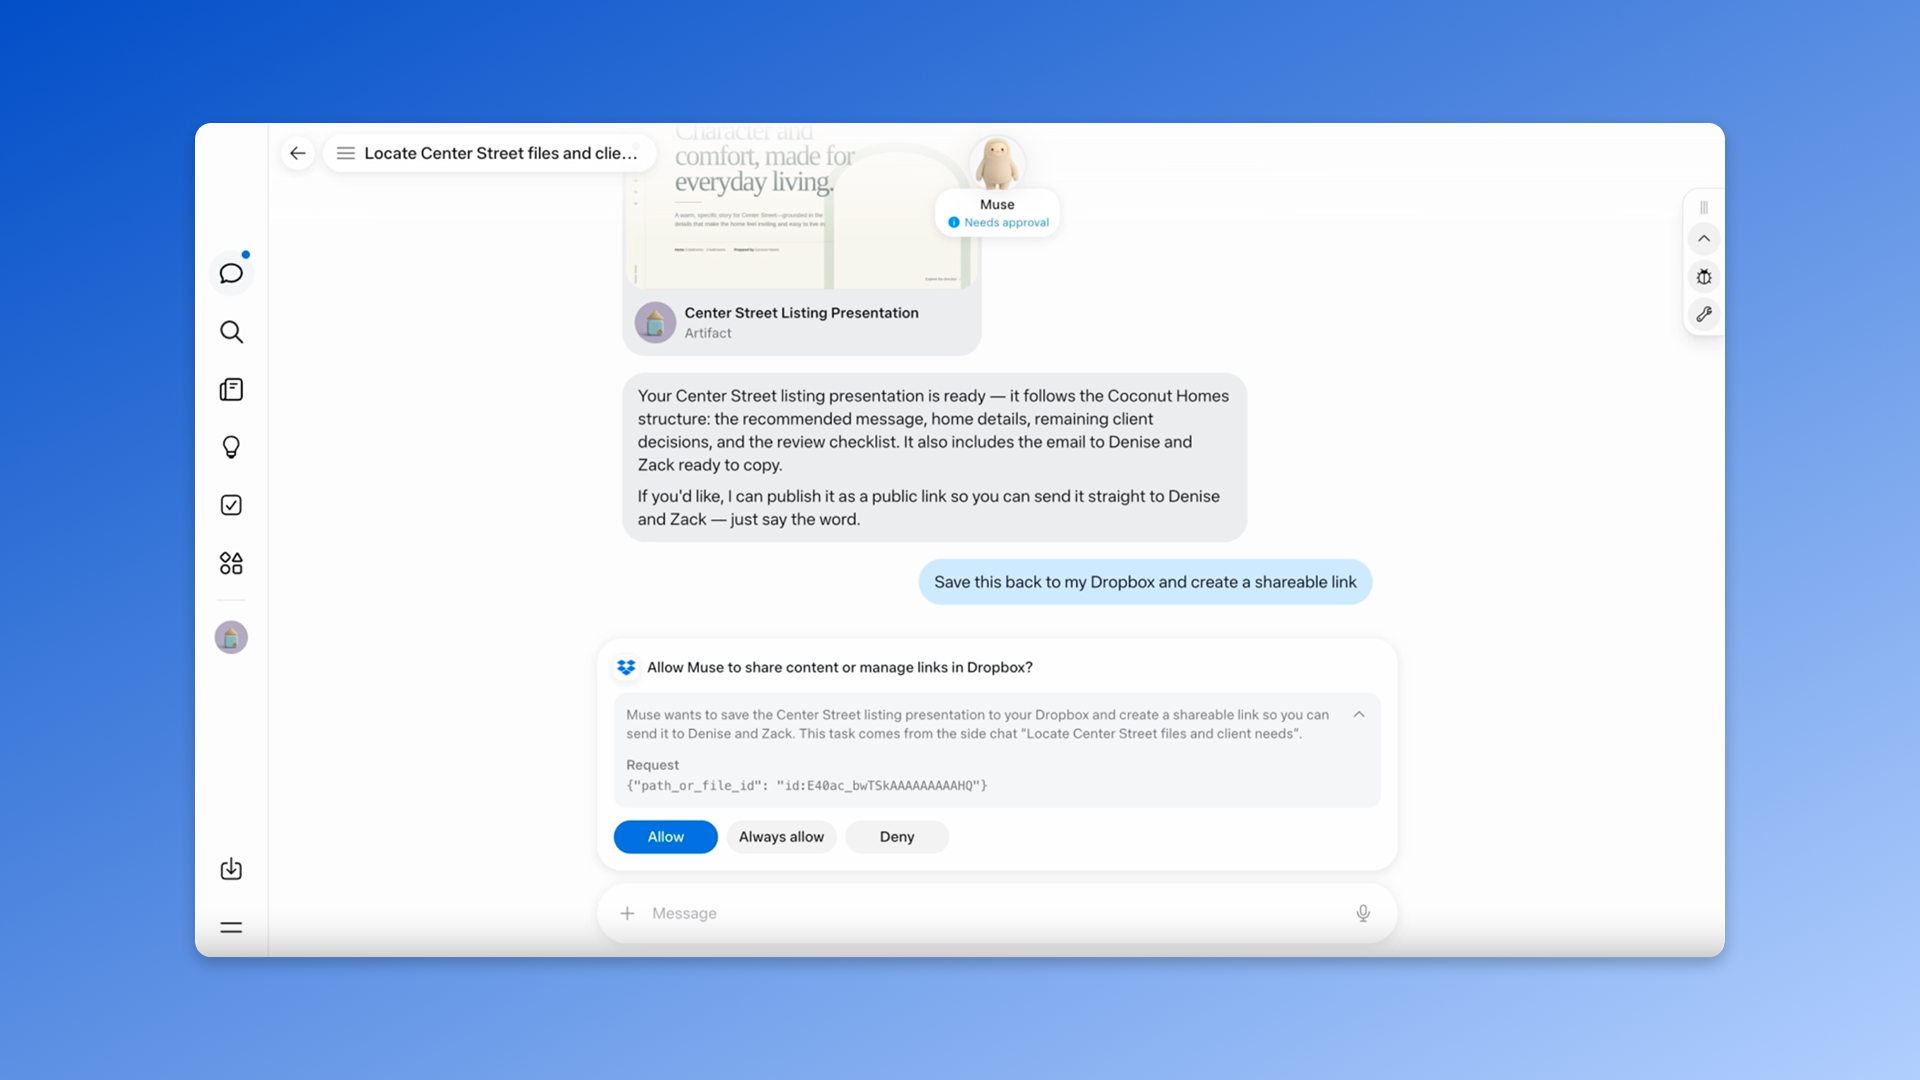This screenshot has height=1080, width=1920.
Task: Open the apps shapes sidebar icon
Action: (231, 563)
